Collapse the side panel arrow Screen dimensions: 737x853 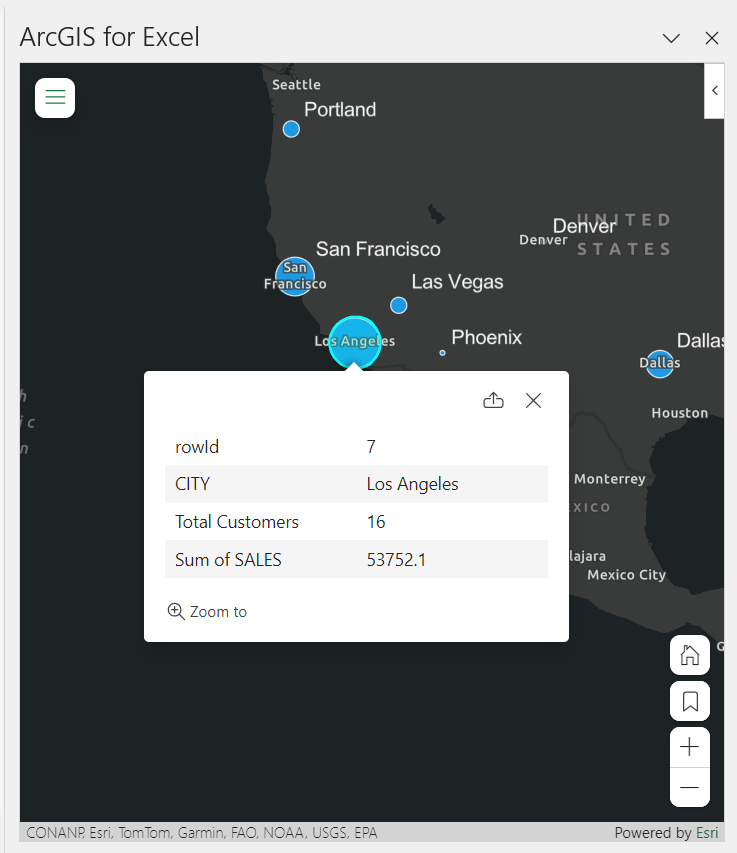pyautogui.click(x=714, y=91)
